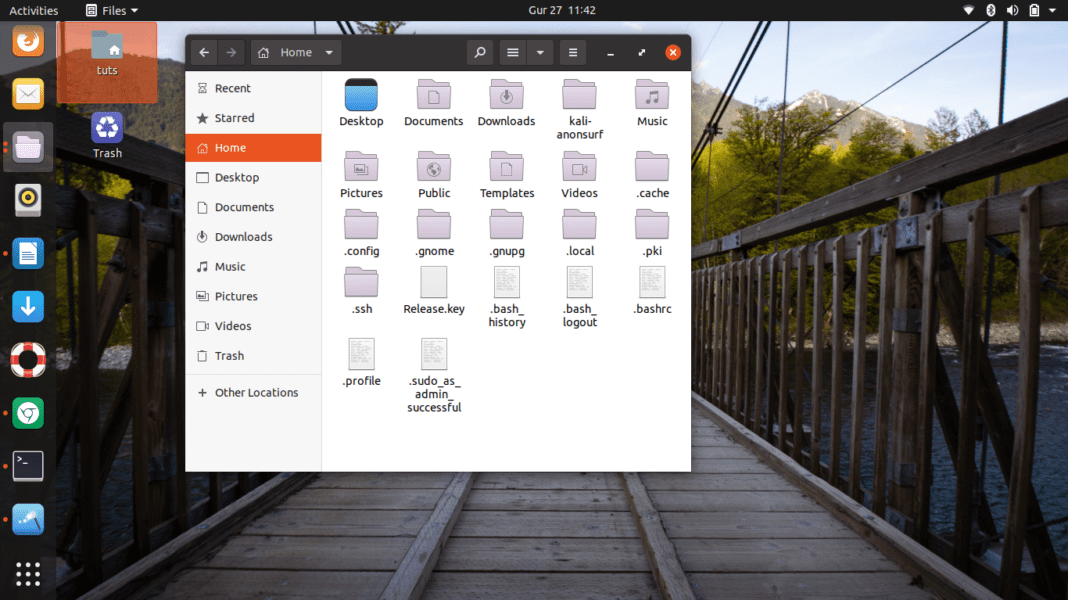
Task: Open Other Locations from the sidebar
Action: click(x=256, y=392)
